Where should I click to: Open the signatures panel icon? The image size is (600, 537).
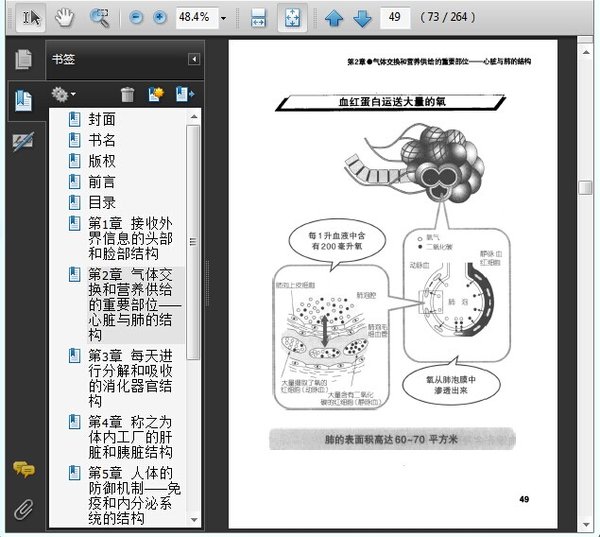point(23,141)
